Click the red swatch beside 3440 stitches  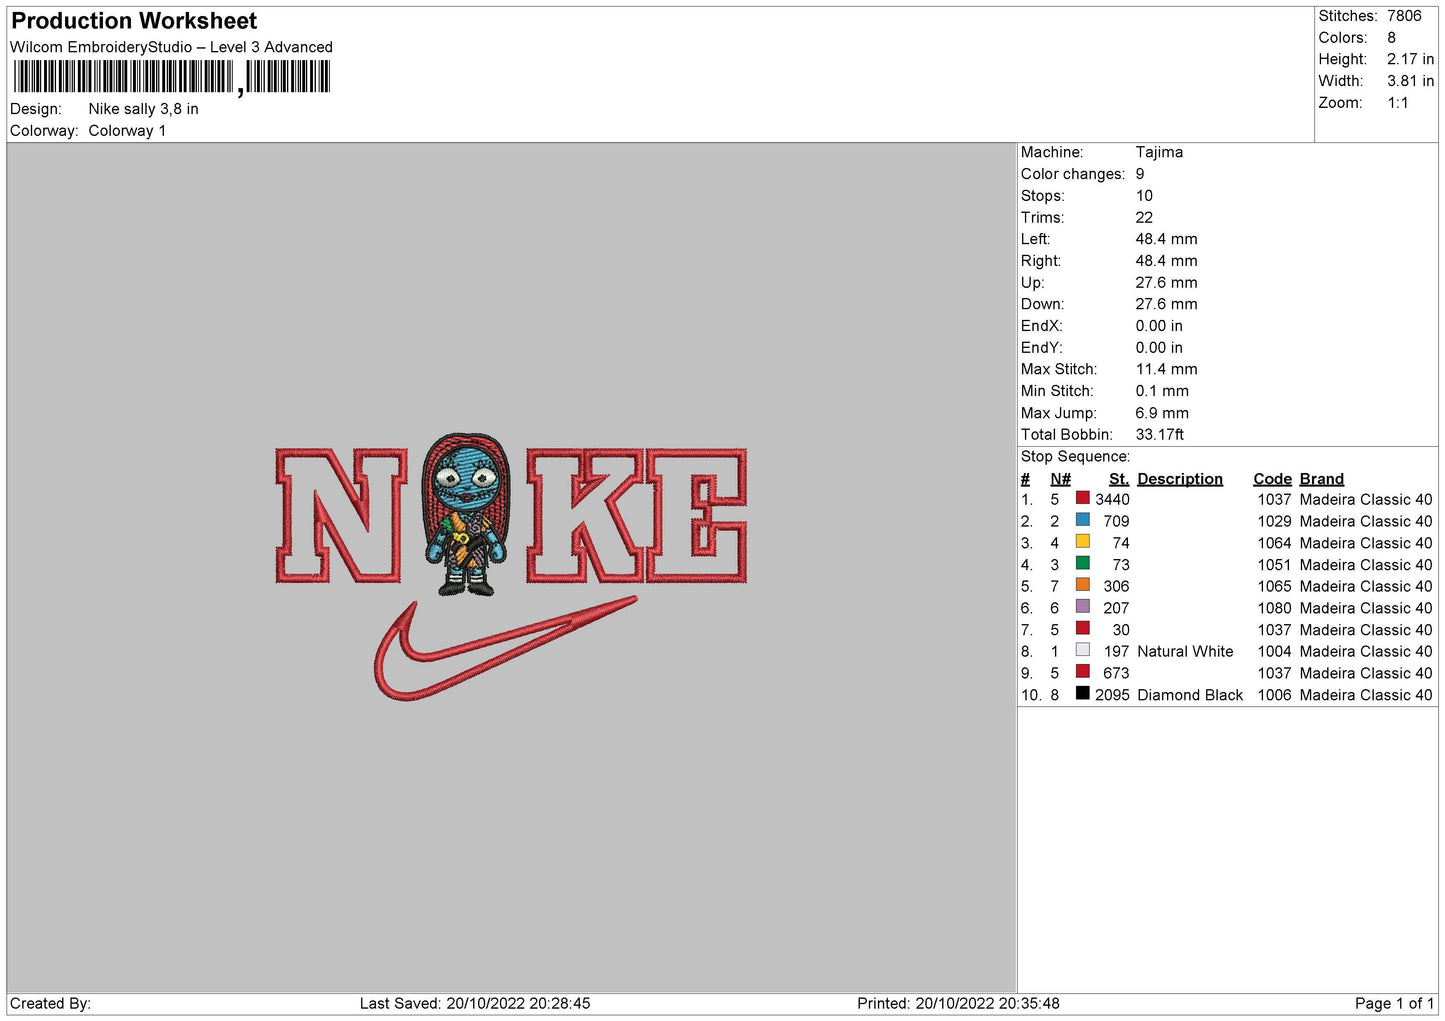click(1082, 498)
